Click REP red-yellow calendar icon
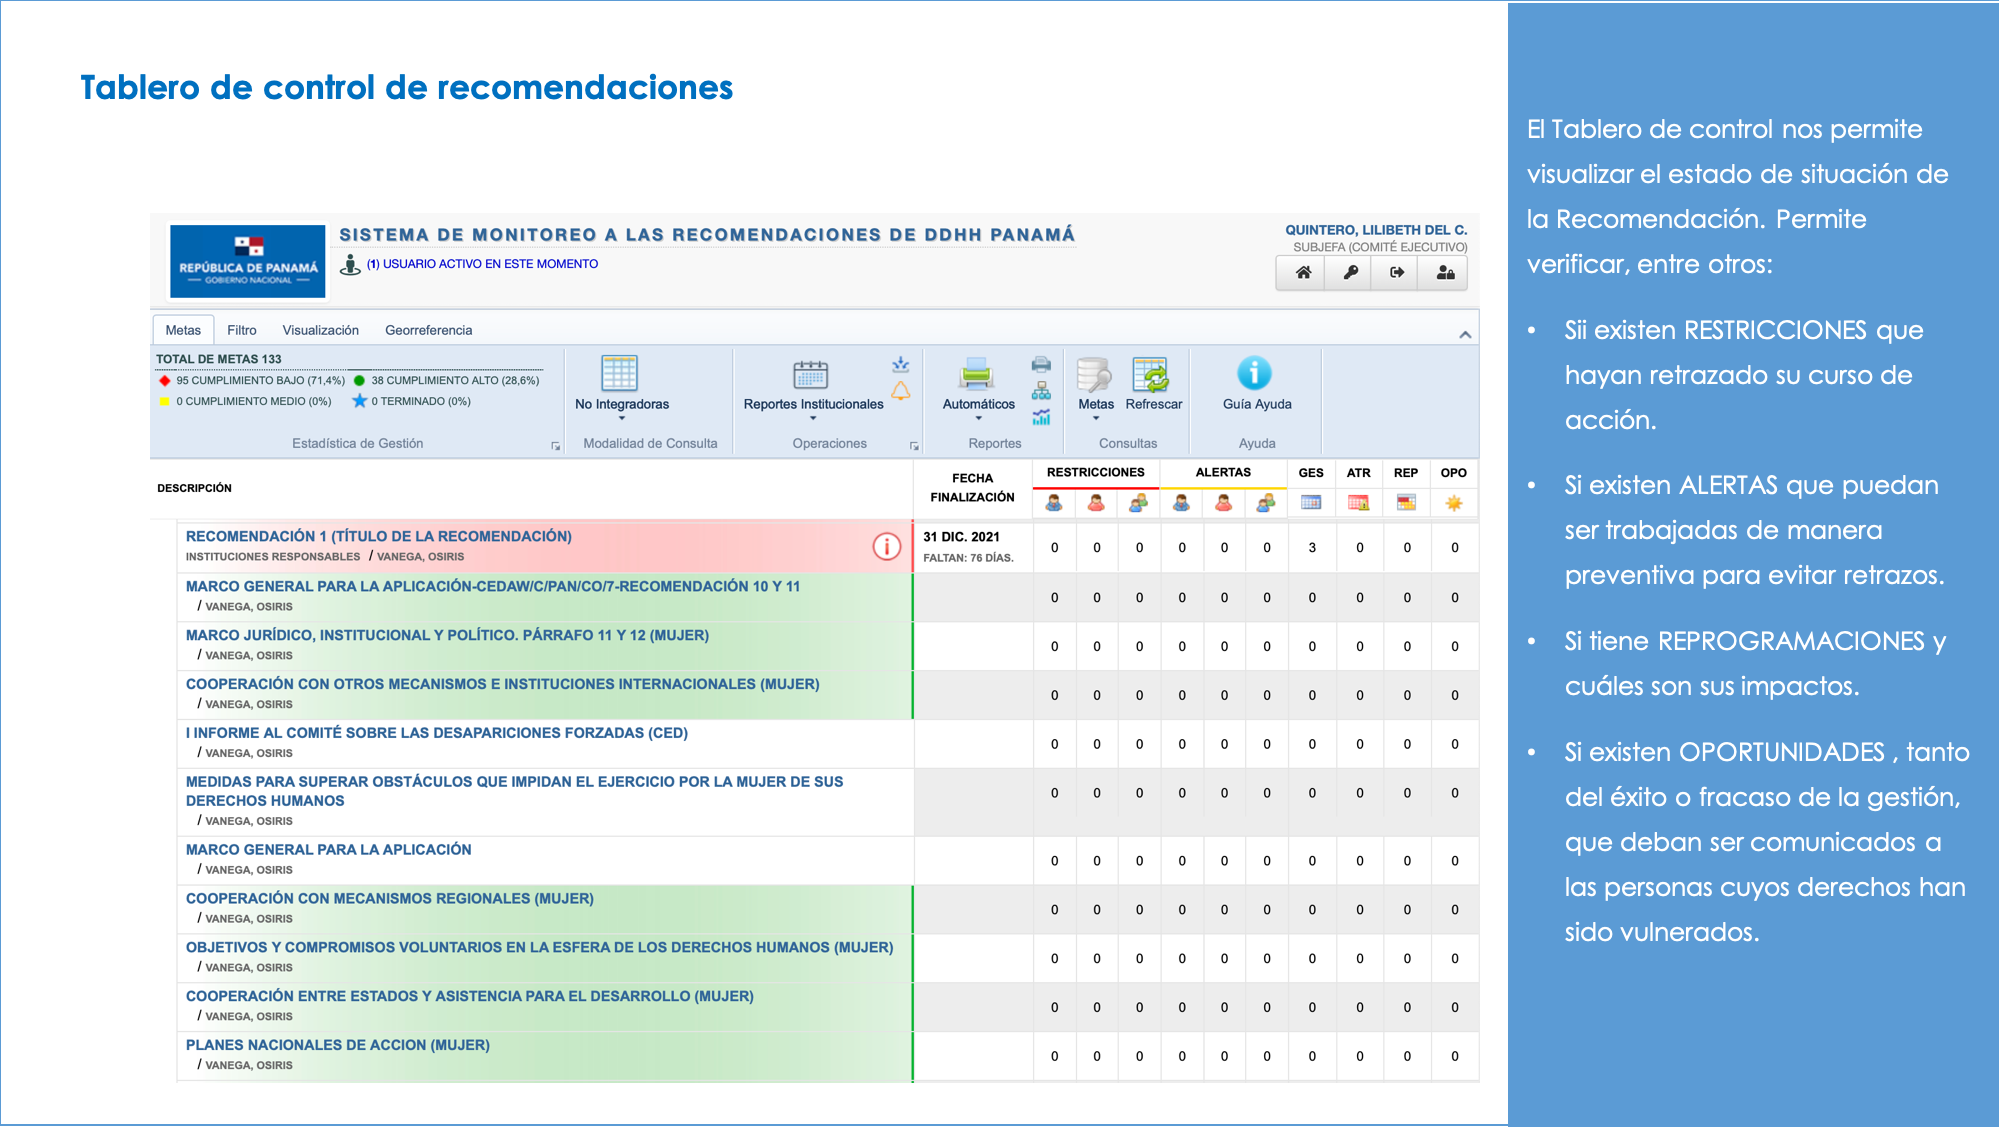Screen dimensions: 1999x1127 click(1406, 503)
